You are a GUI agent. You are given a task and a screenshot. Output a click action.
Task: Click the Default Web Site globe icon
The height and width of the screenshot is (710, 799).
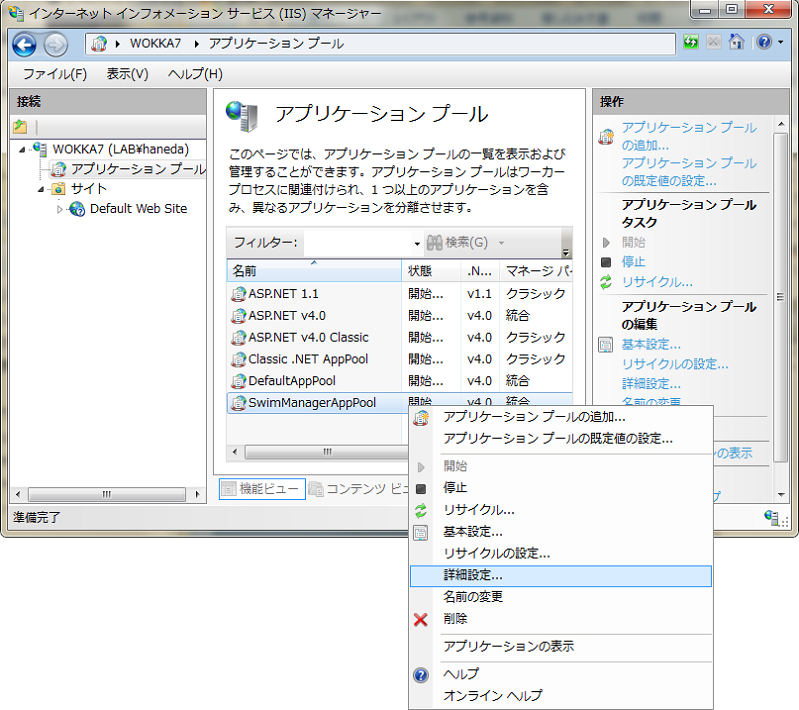(77, 208)
